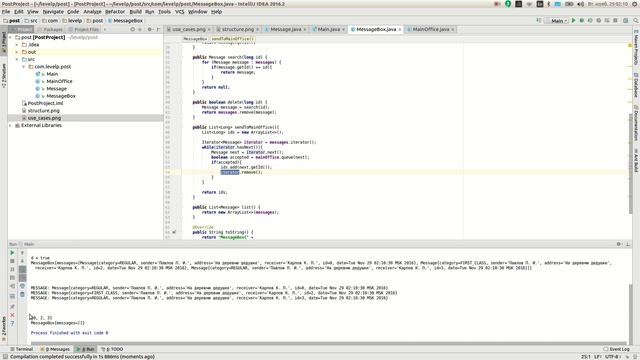
Task: Open the Refactor menu
Action: pos(115,12)
